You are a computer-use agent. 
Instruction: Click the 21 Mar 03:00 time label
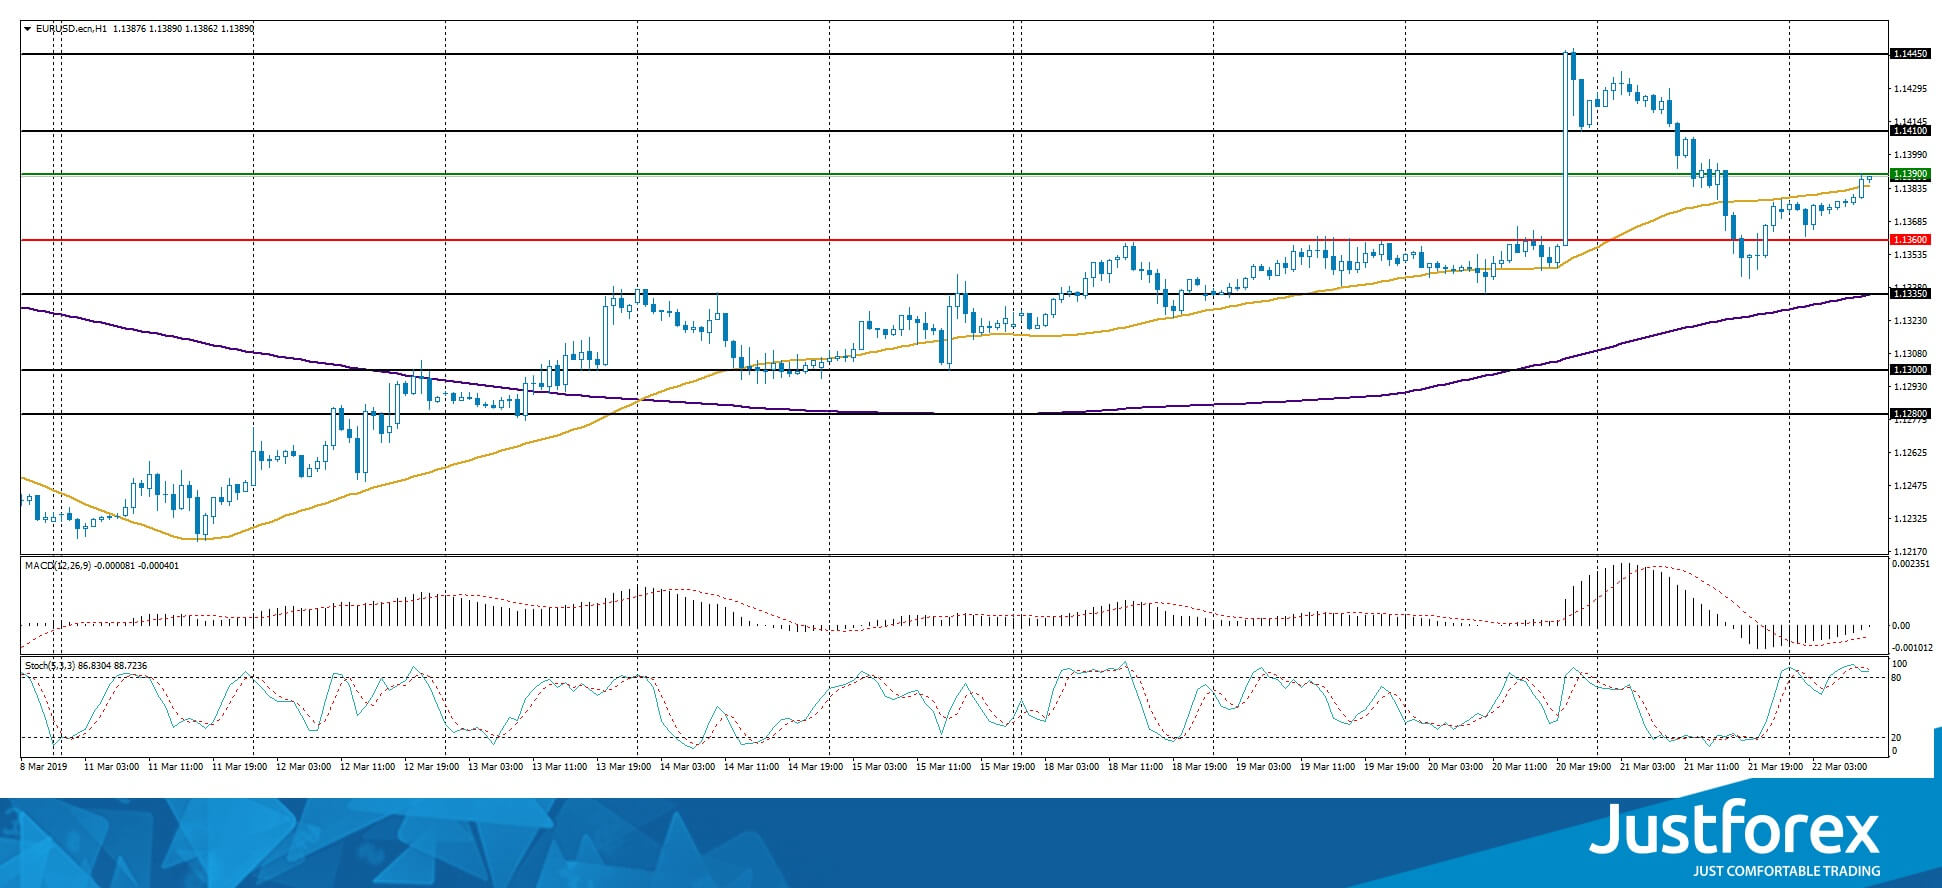1648,767
